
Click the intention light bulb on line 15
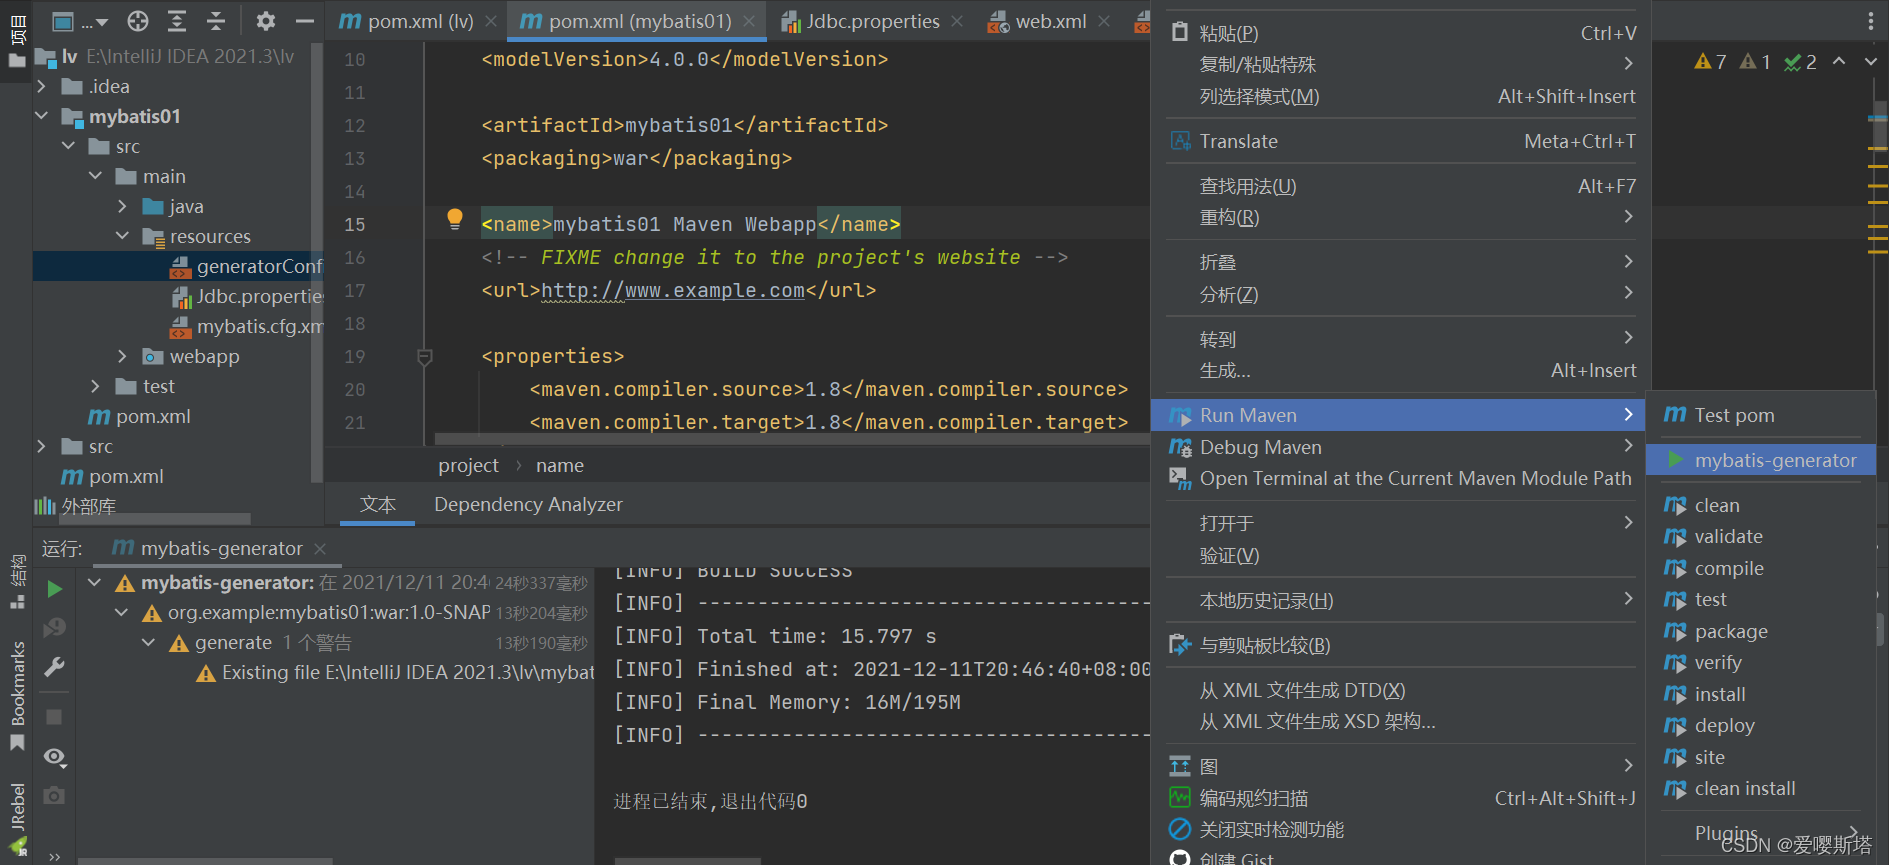pos(455,219)
